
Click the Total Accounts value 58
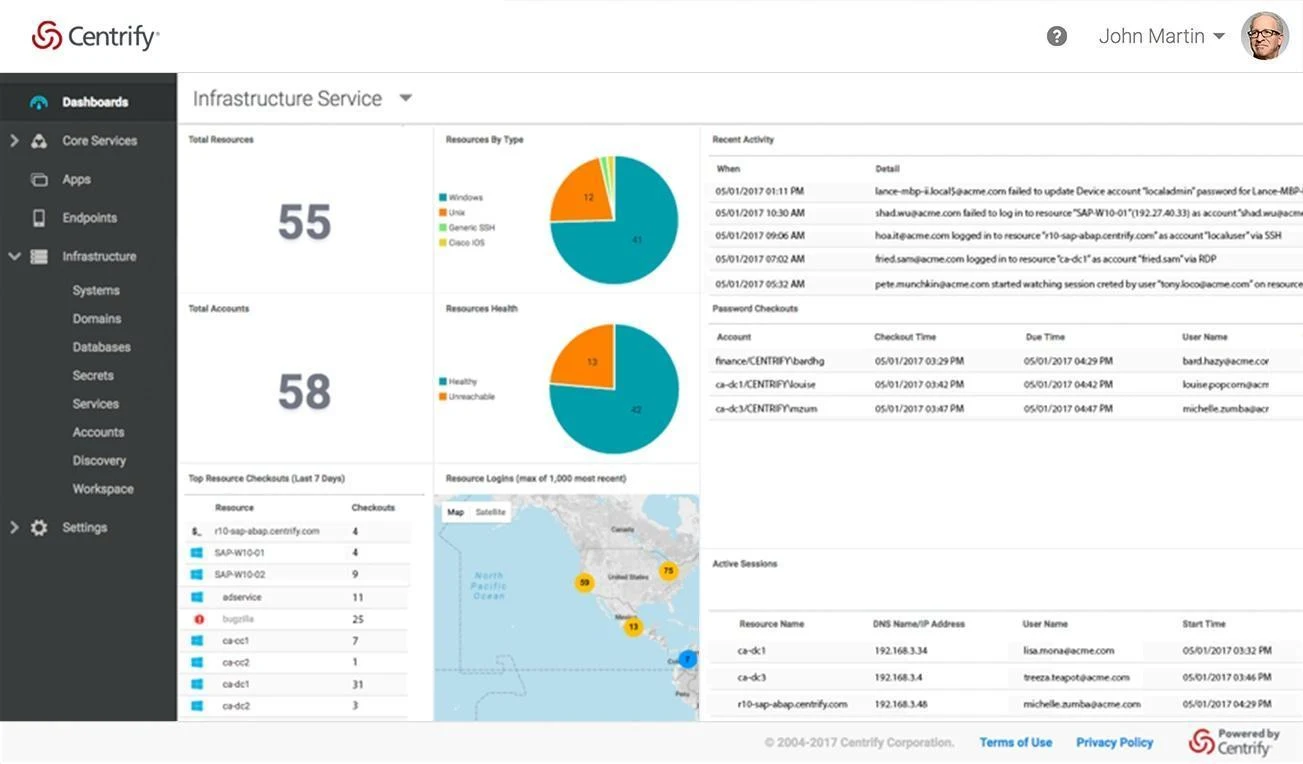tap(304, 392)
